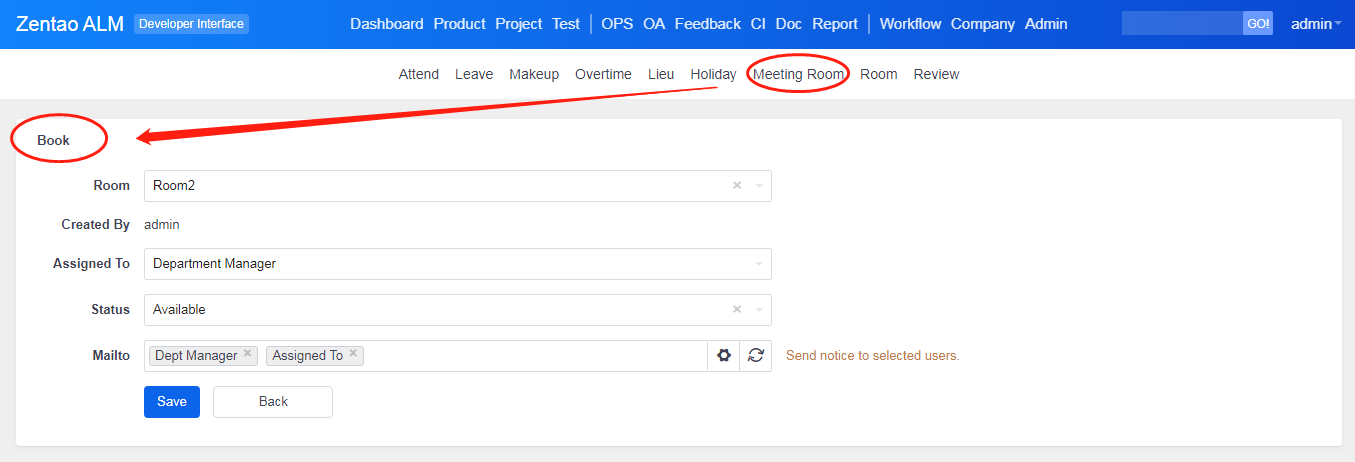Click the Back button

click(x=273, y=402)
